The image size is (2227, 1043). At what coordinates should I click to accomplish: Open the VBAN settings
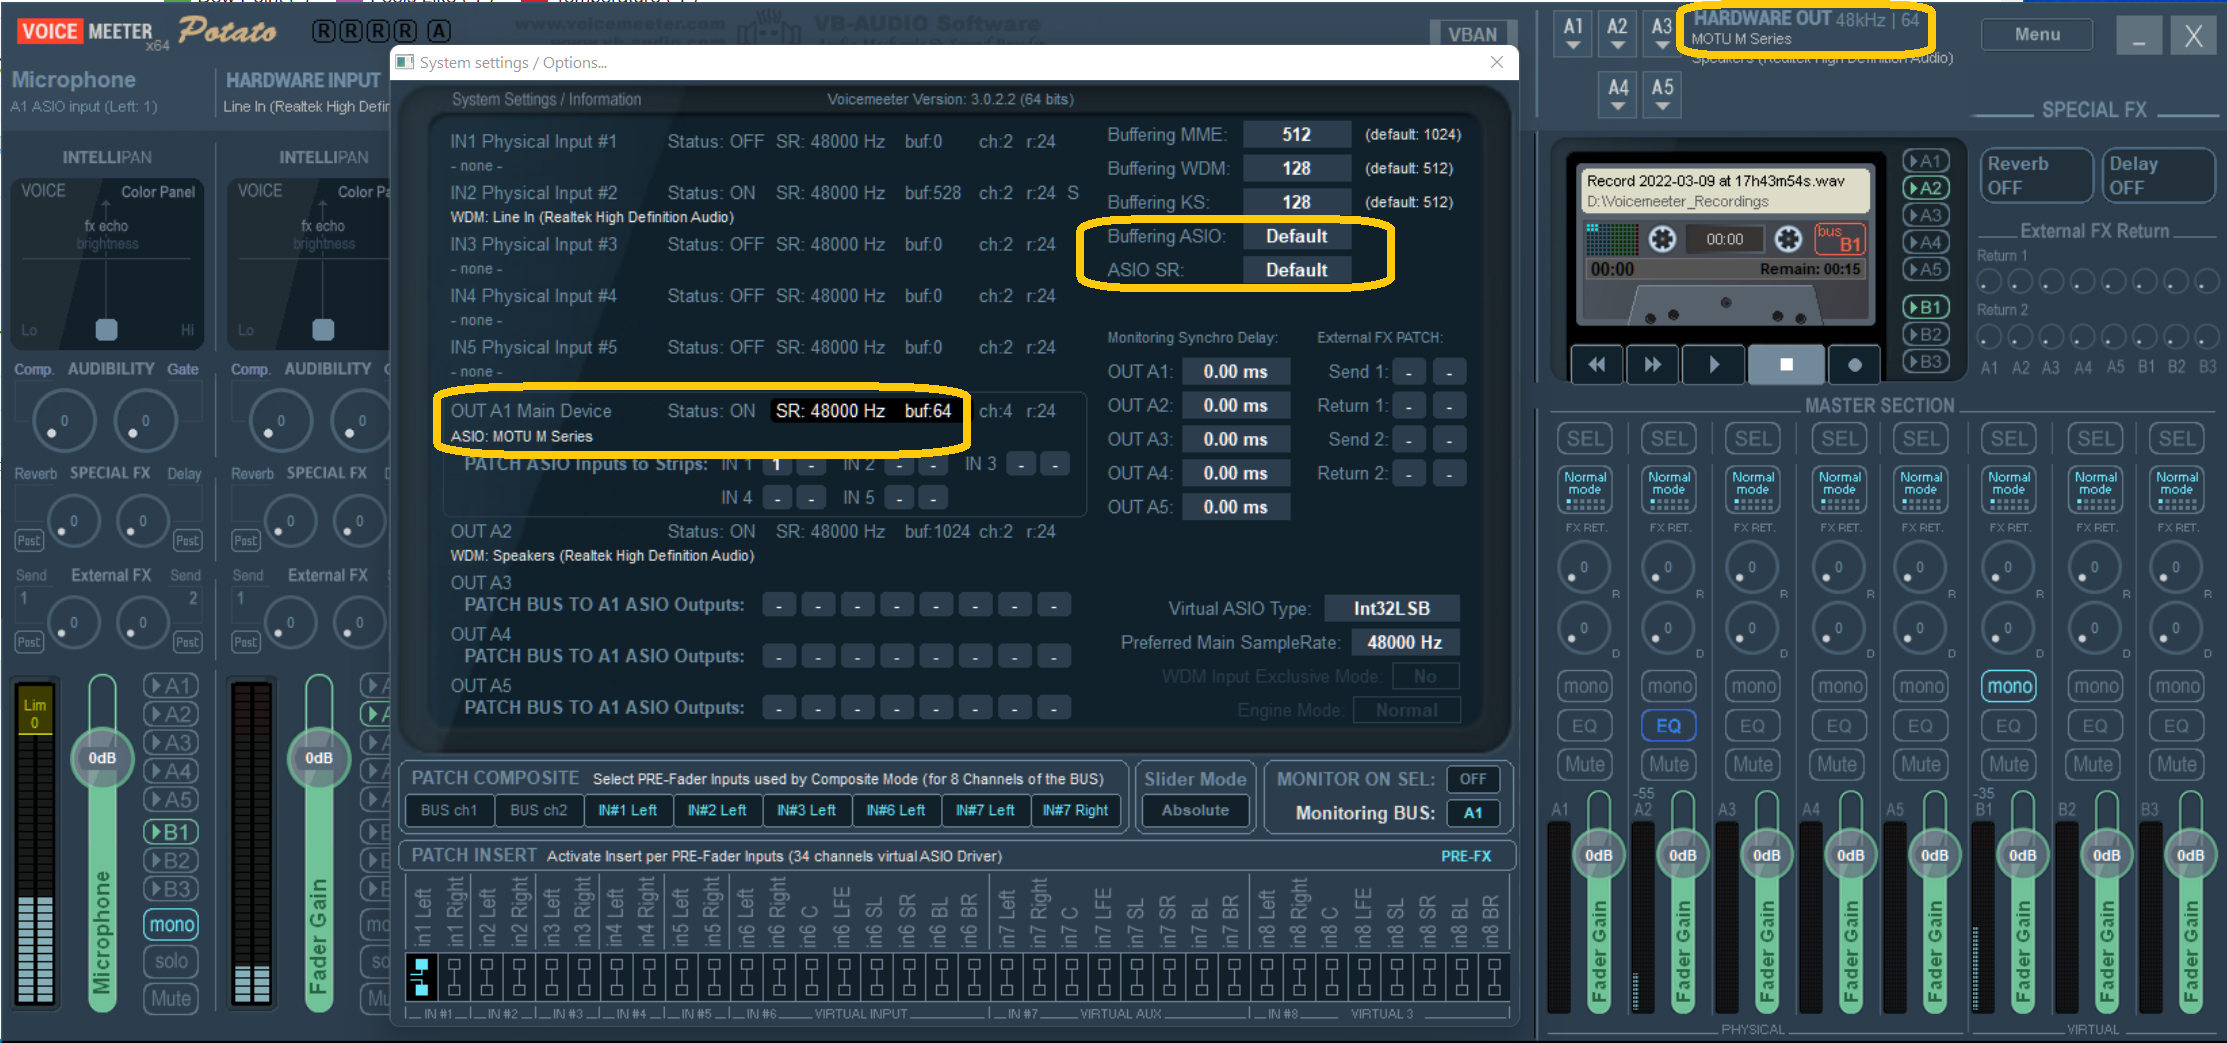1472,34
